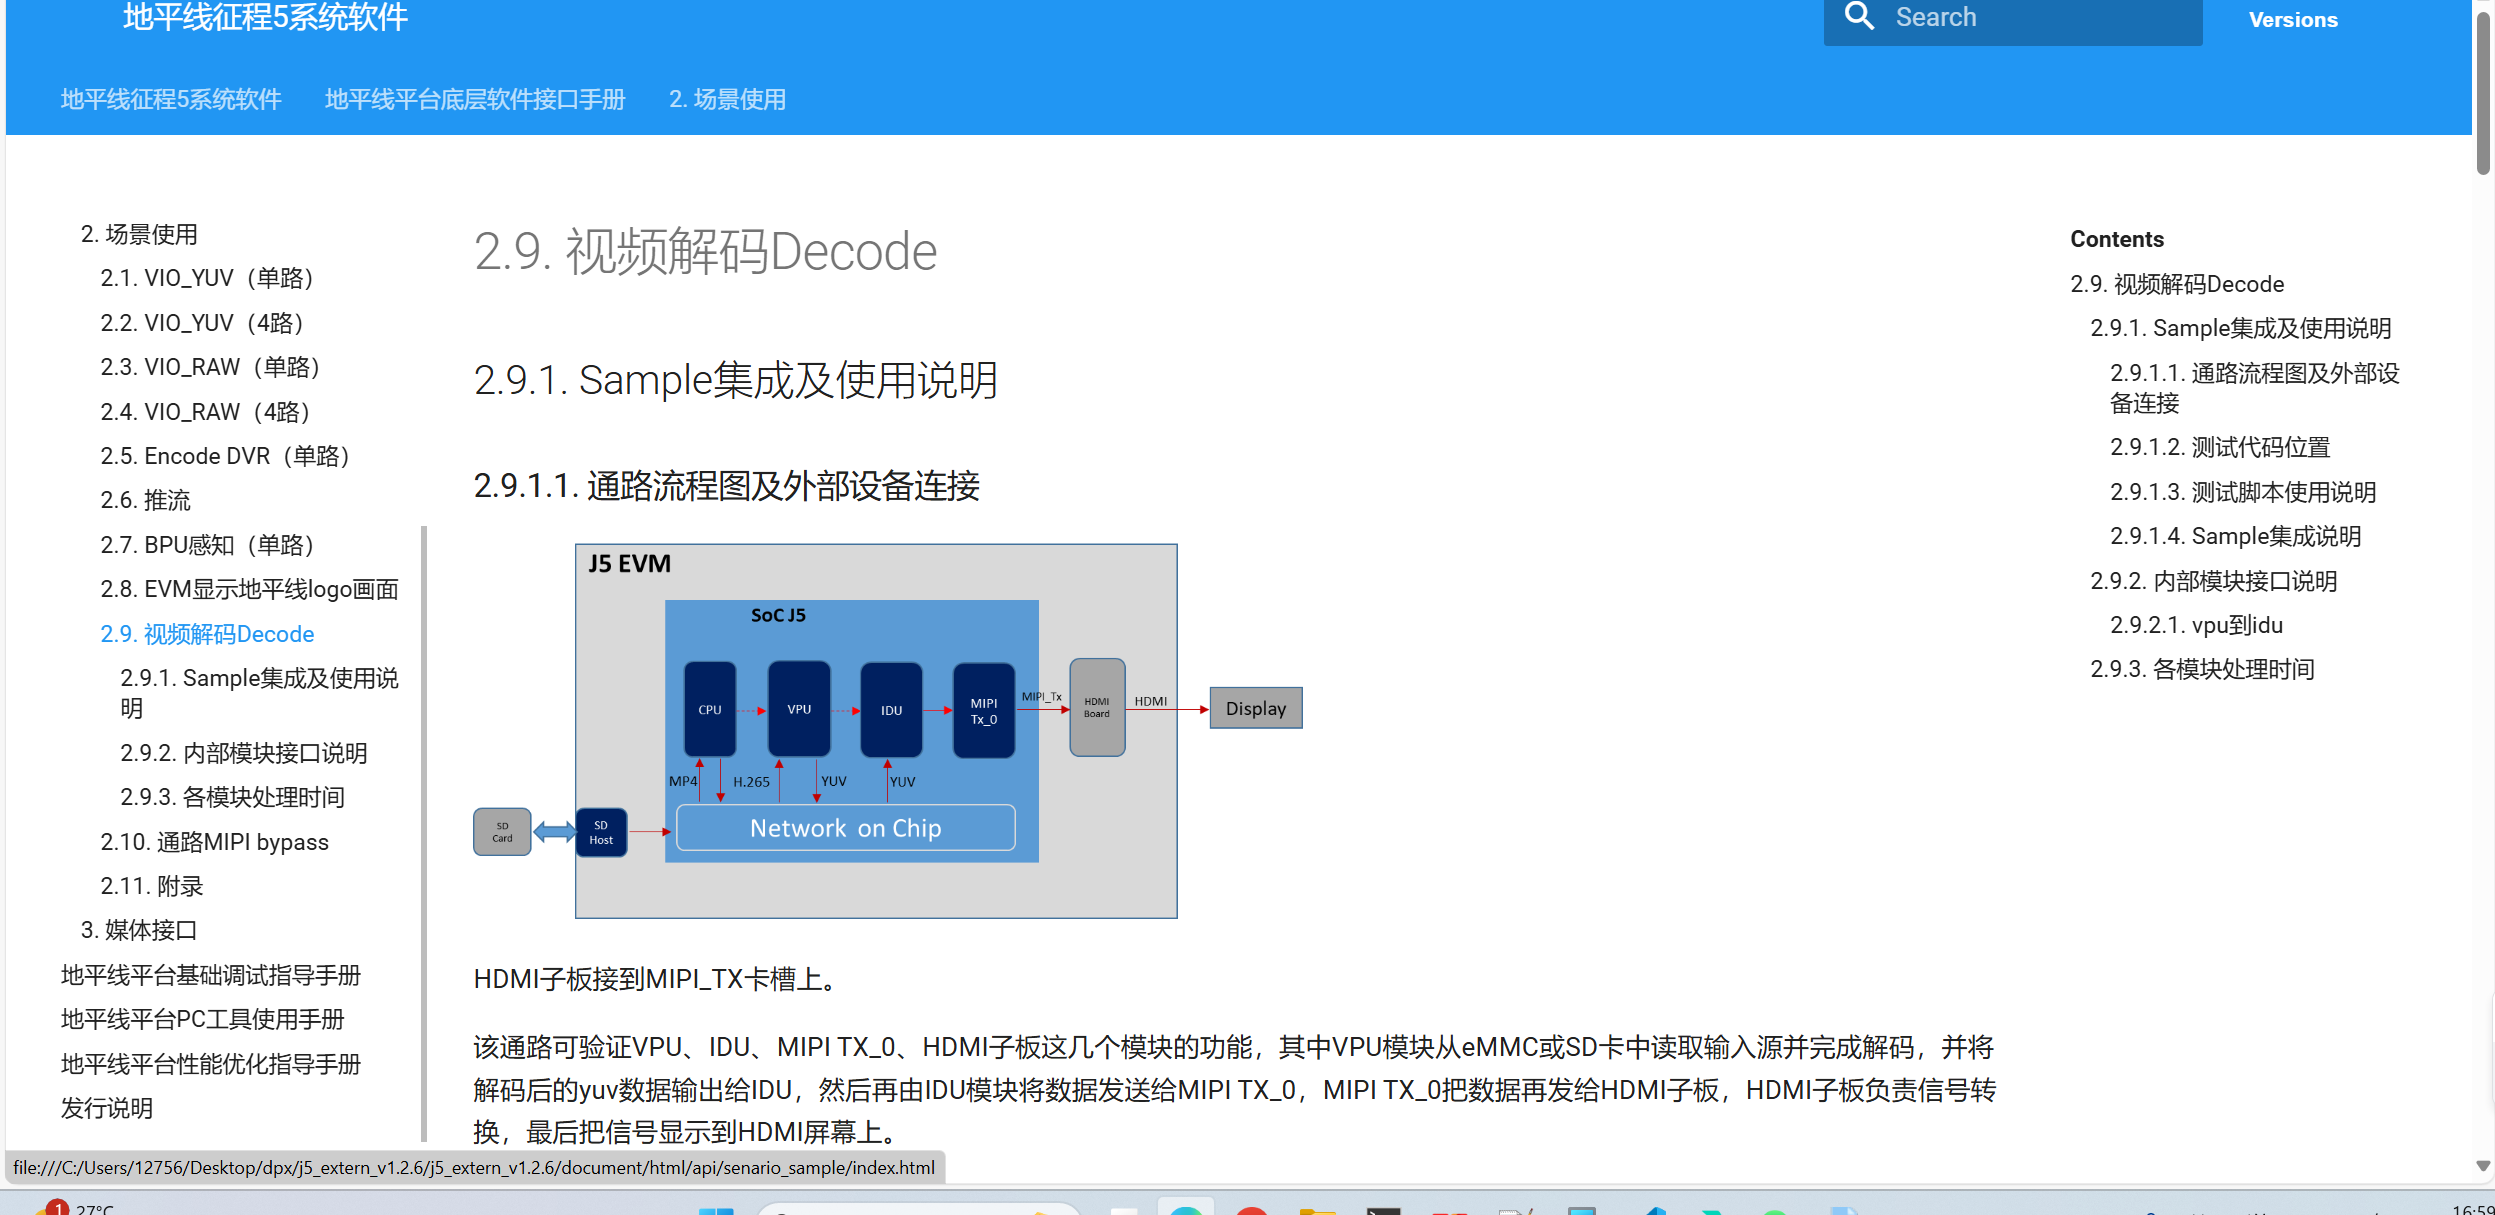Click the Windows Start button in taskbar
The height and width of the screenshot is (1215, 2495).
click(715, 1210)
